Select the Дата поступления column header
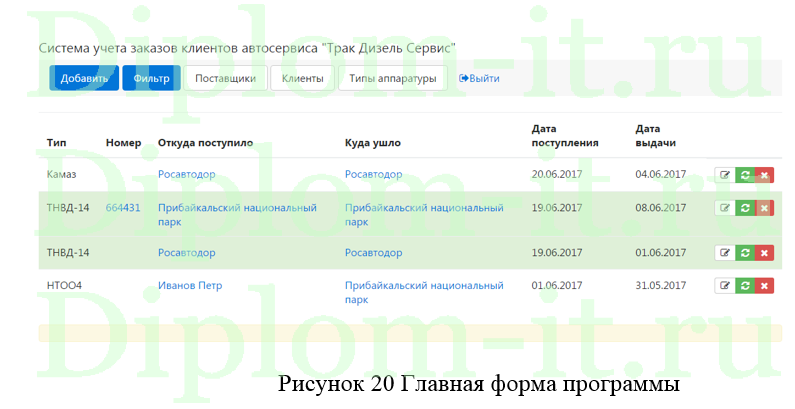 pos(565,135)
